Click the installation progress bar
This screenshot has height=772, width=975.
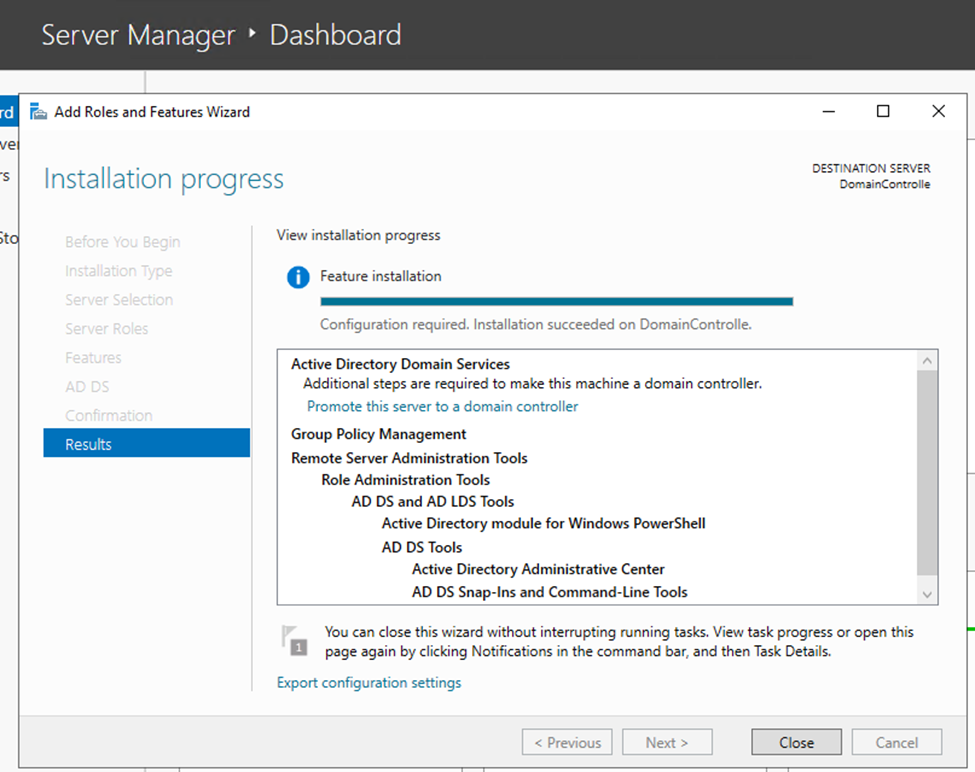point(556,301)
